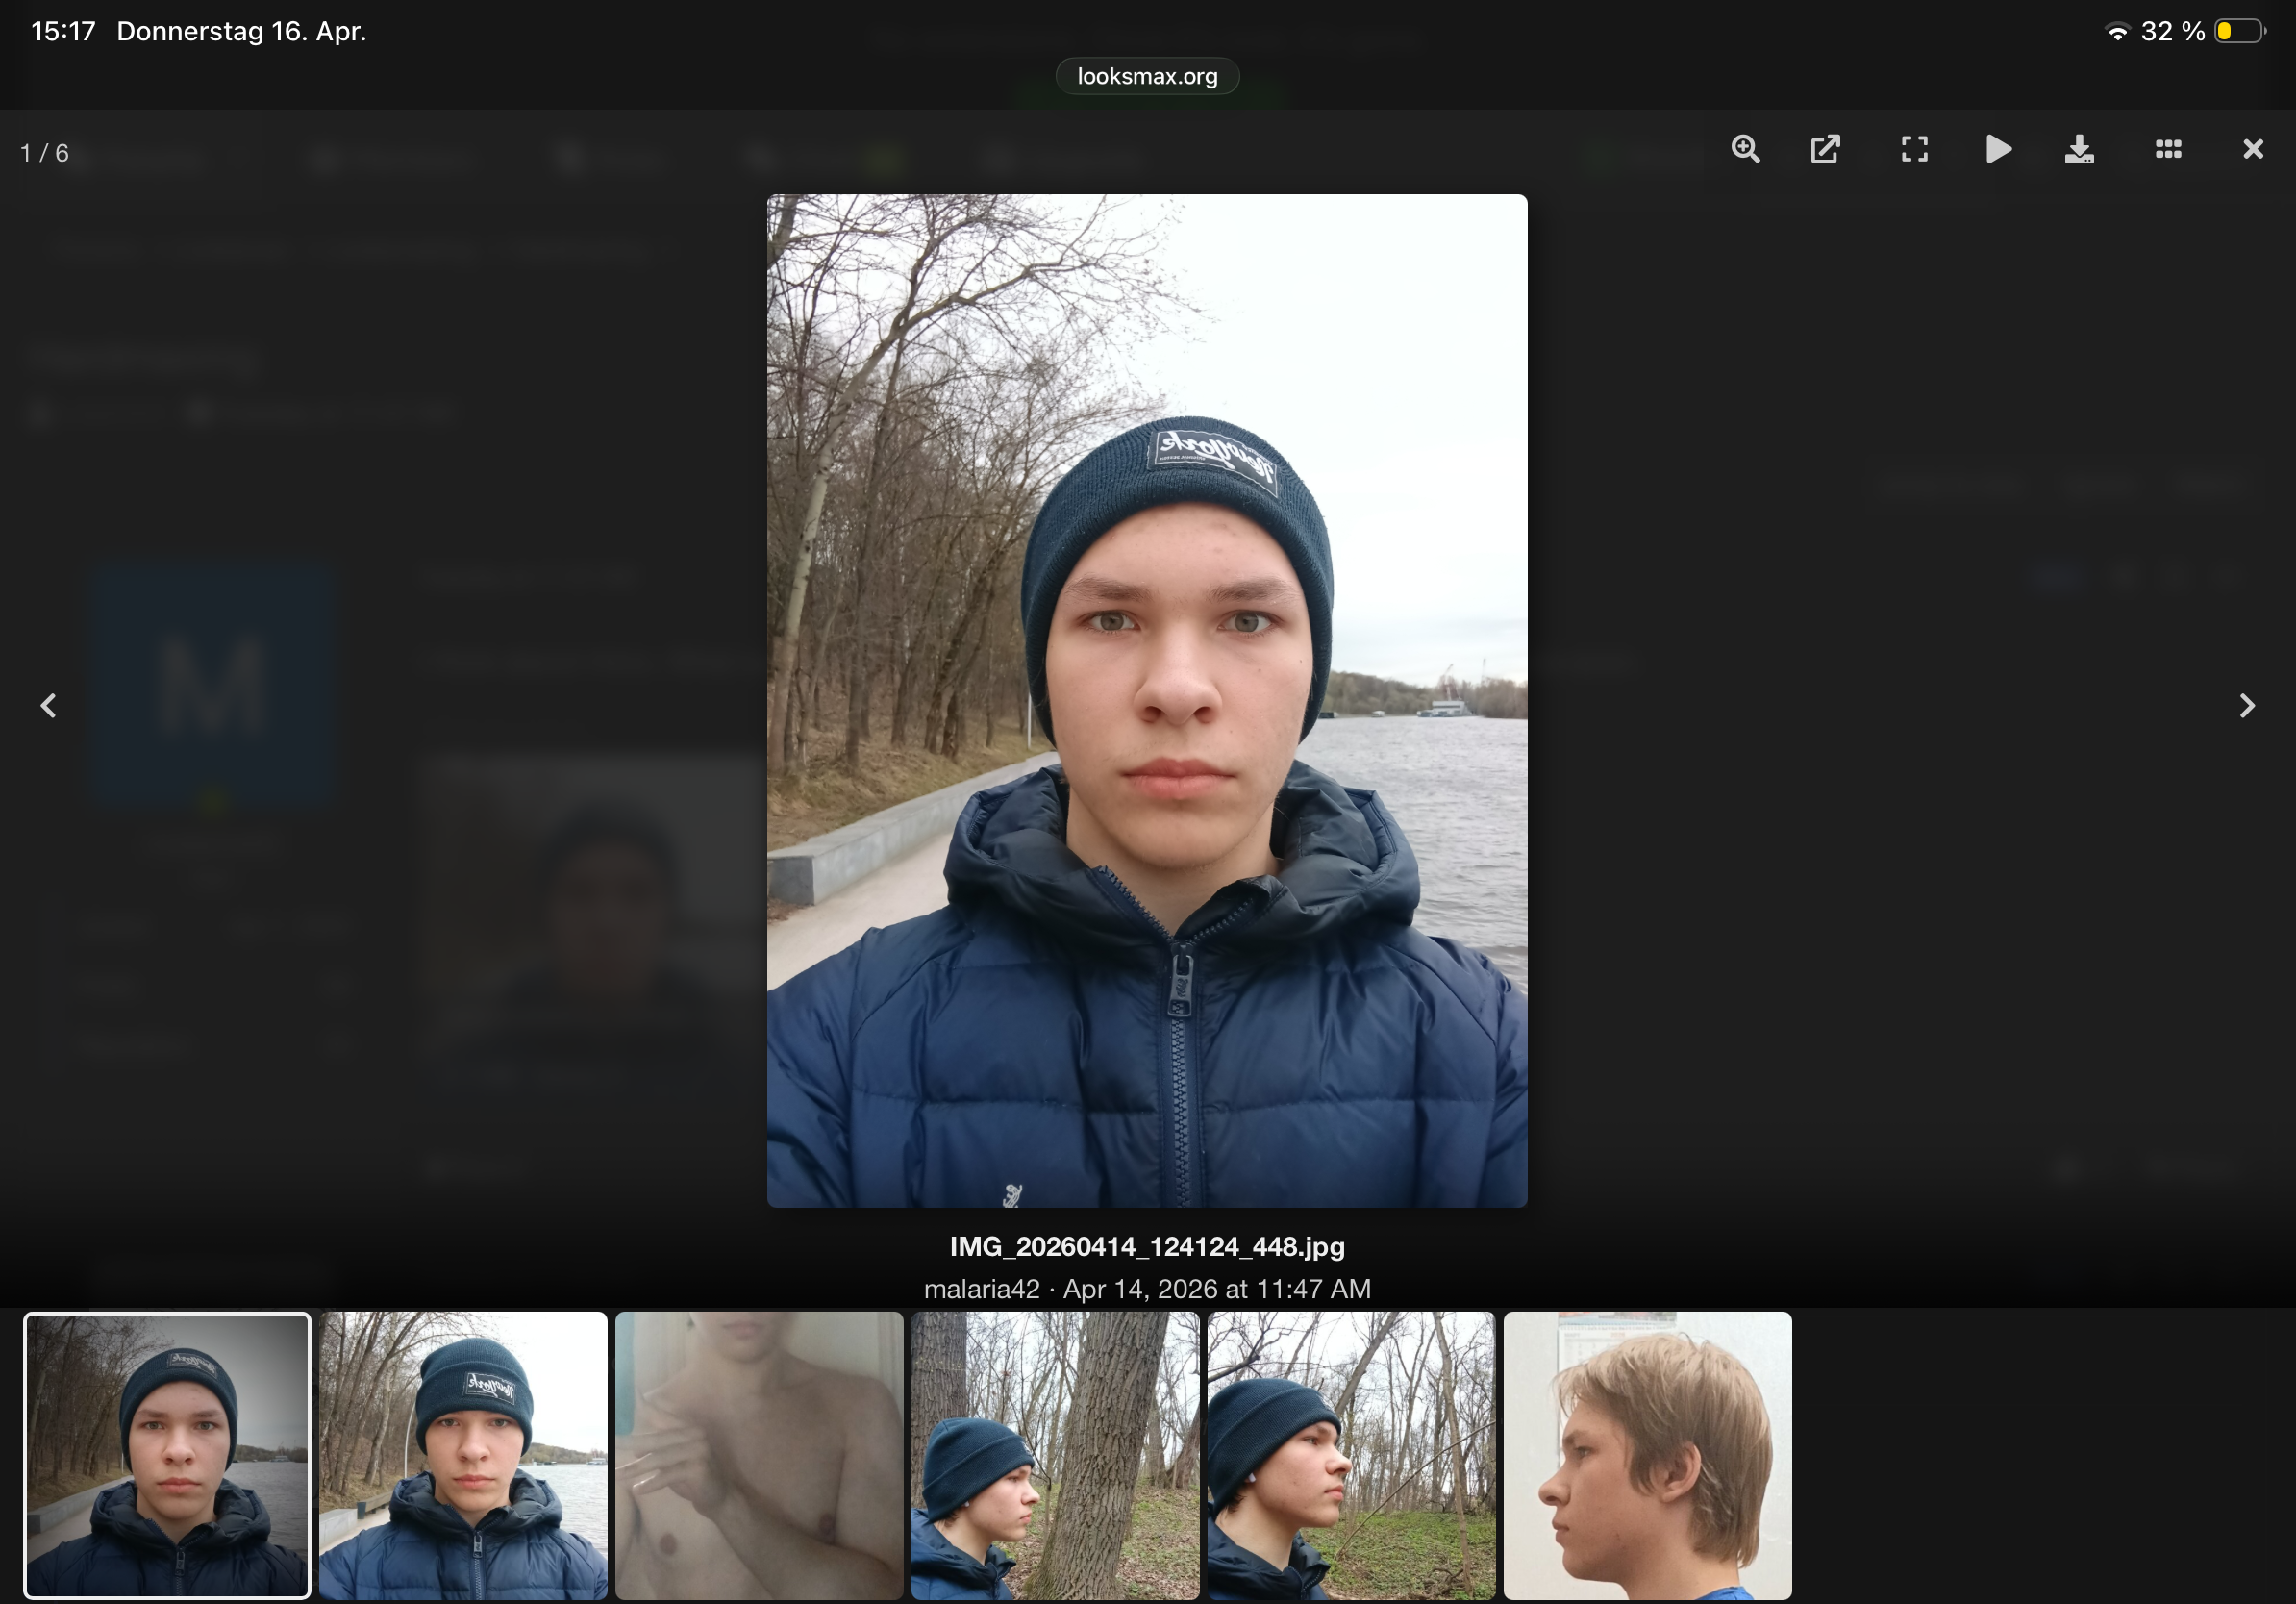Tap the main displayed photo
Viewport: 2296px width, 1604px height.
pyautogui.click(x=1147, y=701)
